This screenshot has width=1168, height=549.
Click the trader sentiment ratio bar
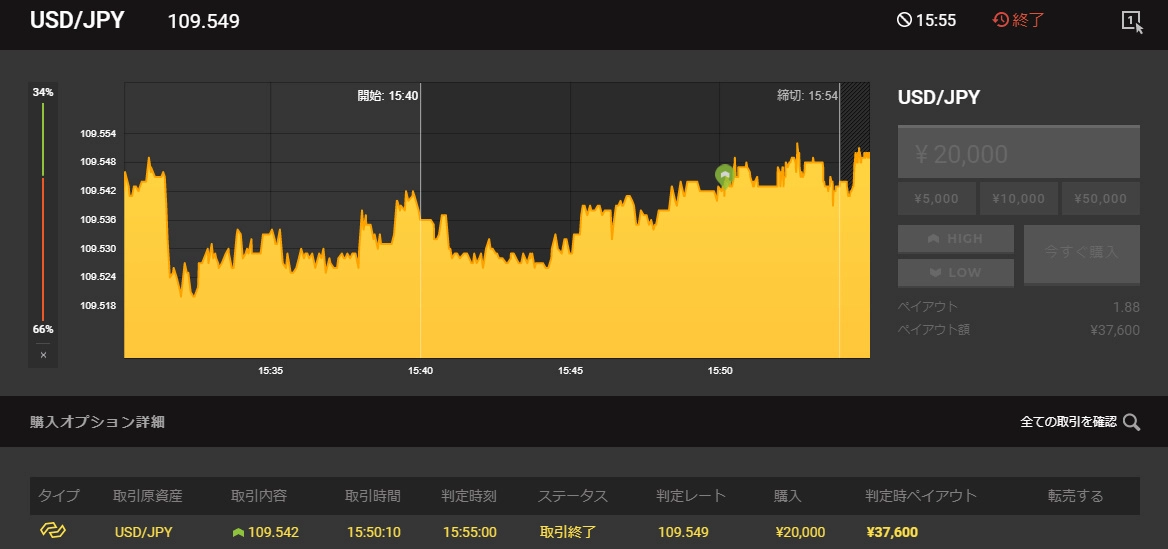coord(43,210)
